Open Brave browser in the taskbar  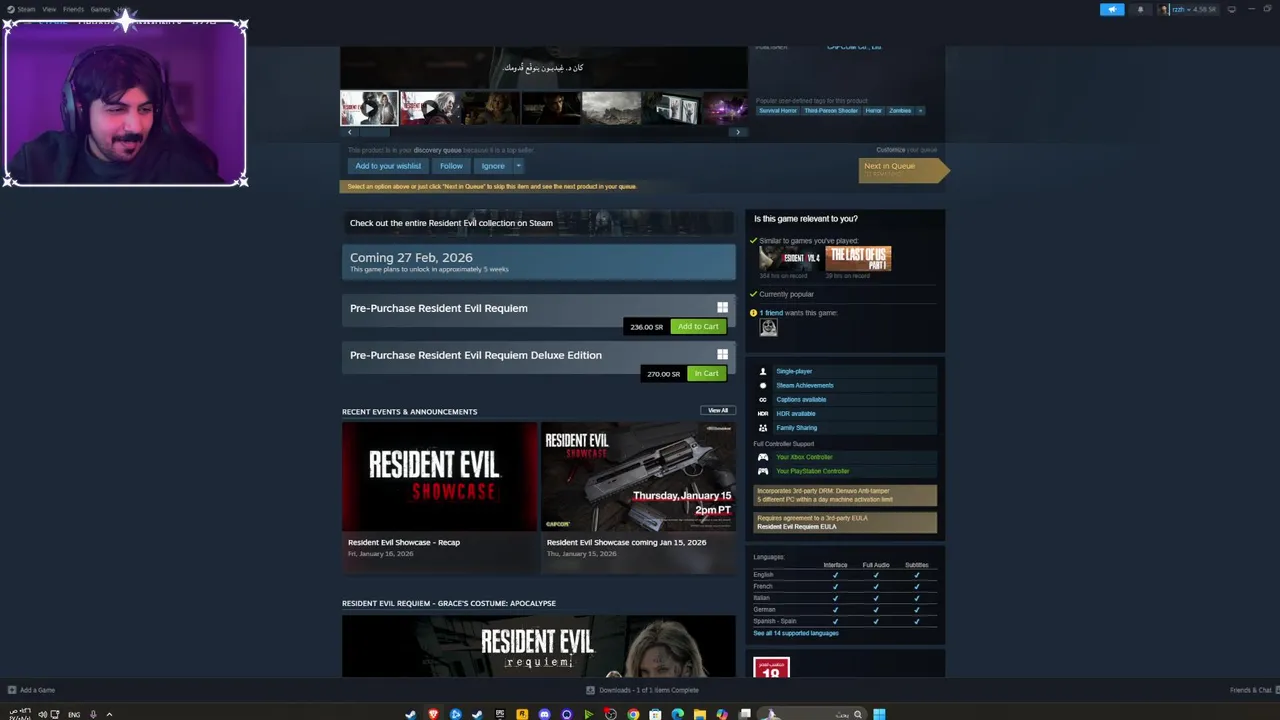[x=433, y=714]
